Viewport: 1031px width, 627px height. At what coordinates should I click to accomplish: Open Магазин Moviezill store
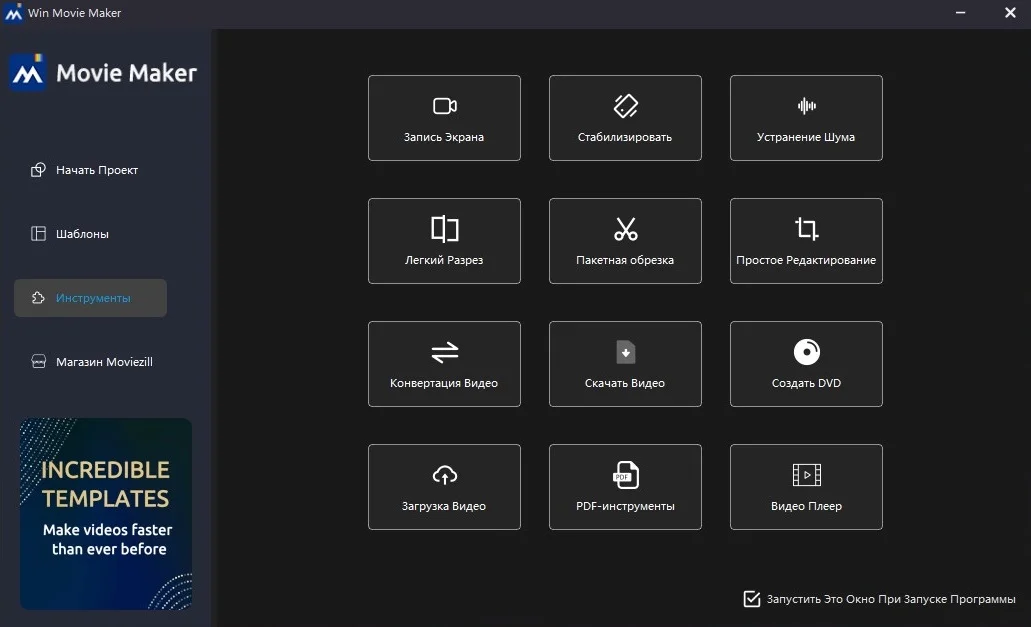(90, 361)
